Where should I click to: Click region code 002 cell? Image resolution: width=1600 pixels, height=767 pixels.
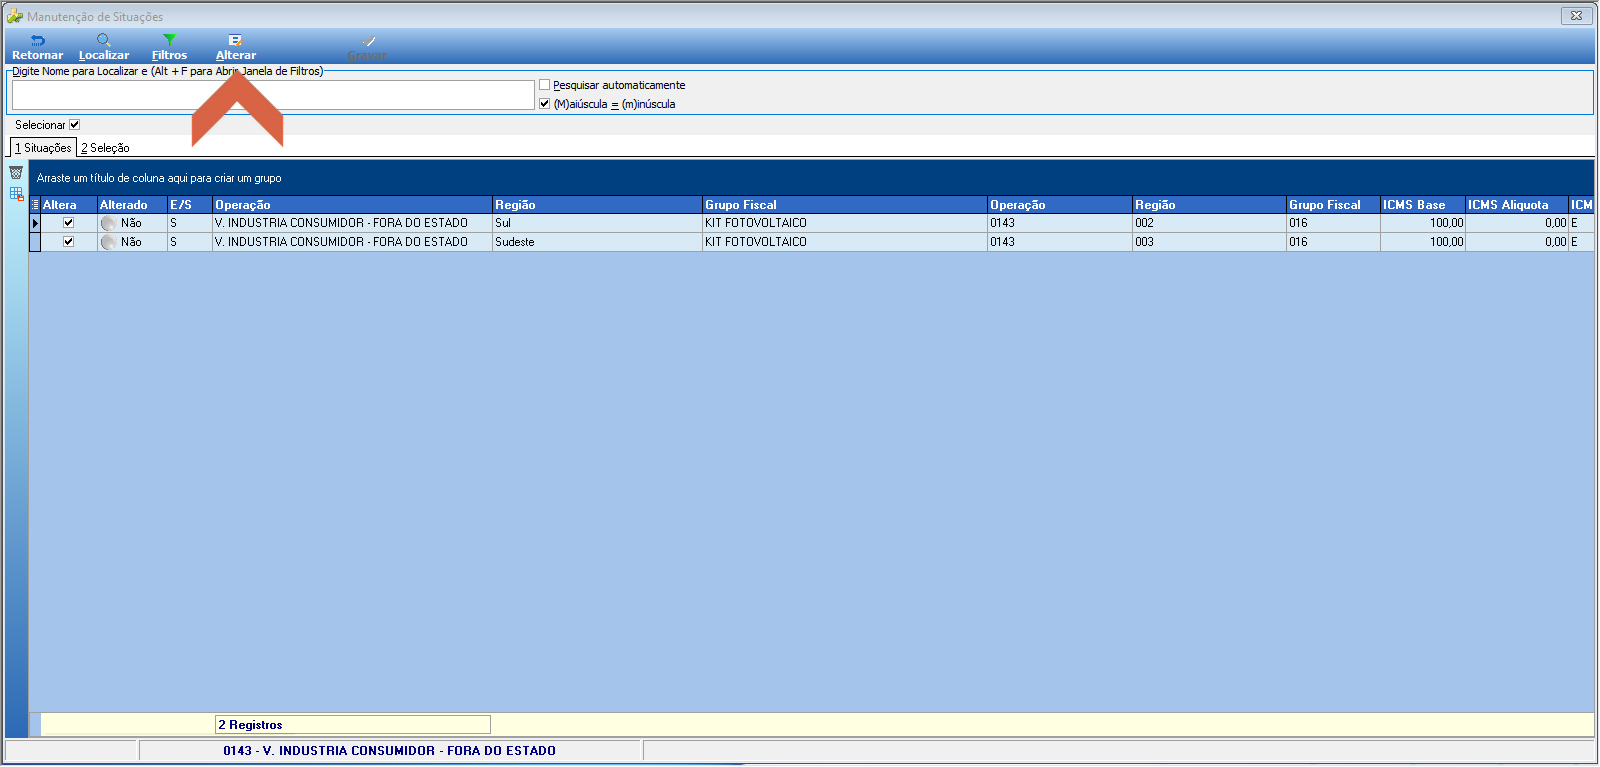[1209, 223]
